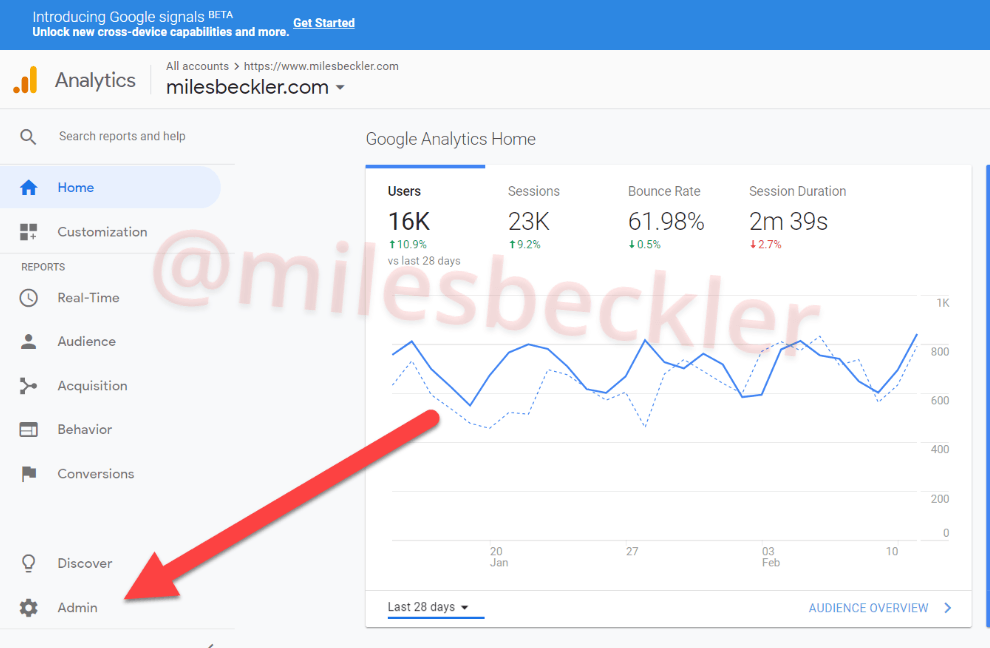Click the Home house icon
Screen dimensions: 990x648
28,188
